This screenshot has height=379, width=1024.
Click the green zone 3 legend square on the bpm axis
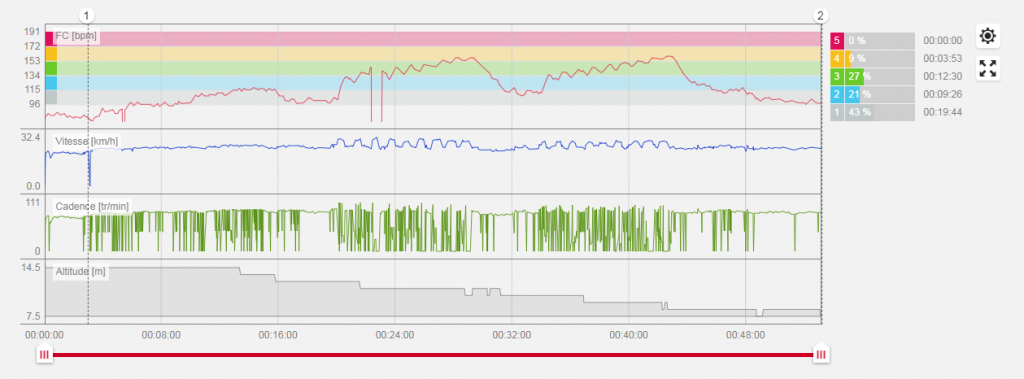click(51, 68)
